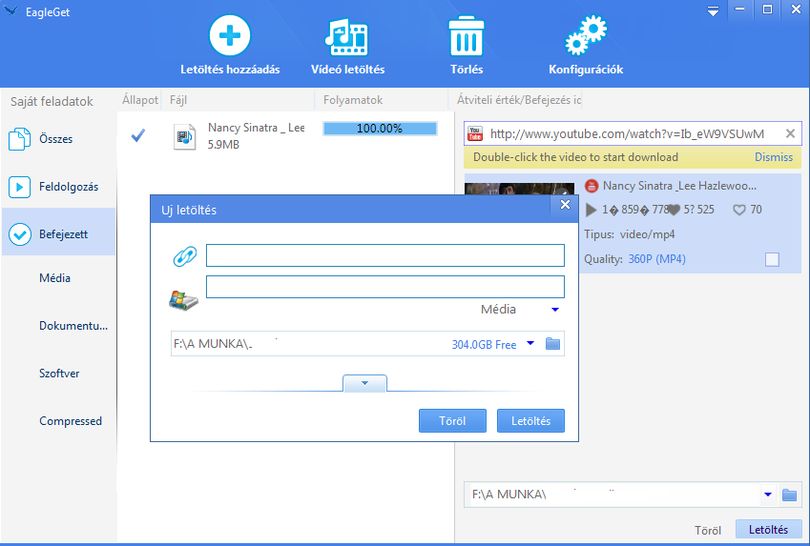Click the folder icon in the dialog path row

[x=553, y=344]
